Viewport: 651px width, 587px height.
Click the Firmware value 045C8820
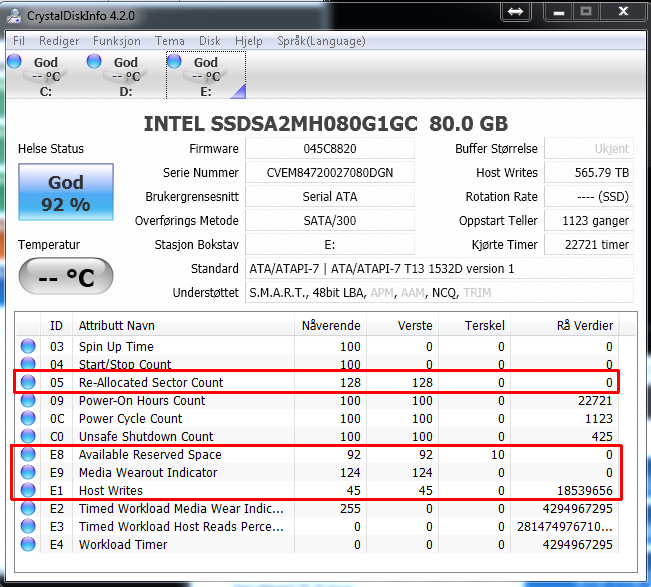[330, 149]
